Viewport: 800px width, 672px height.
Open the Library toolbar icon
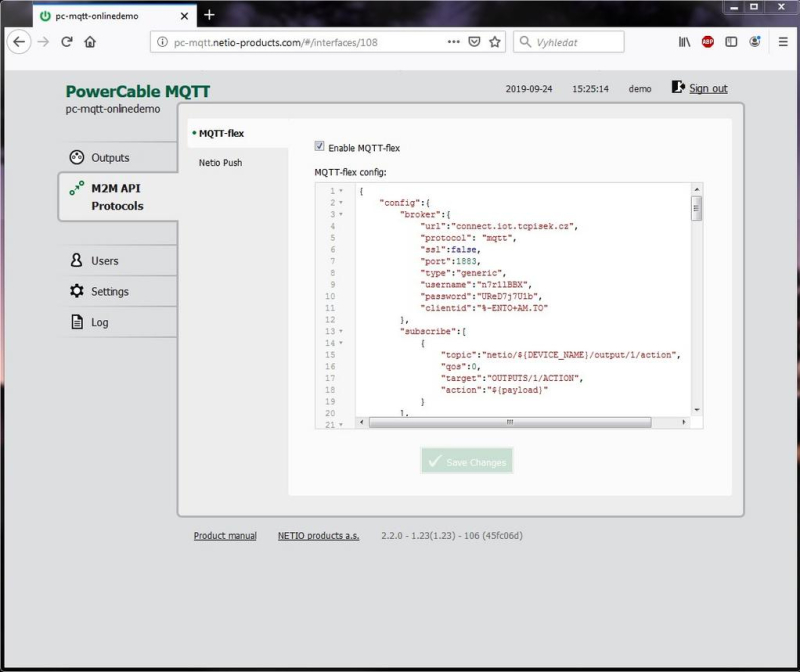coord(684,42)
